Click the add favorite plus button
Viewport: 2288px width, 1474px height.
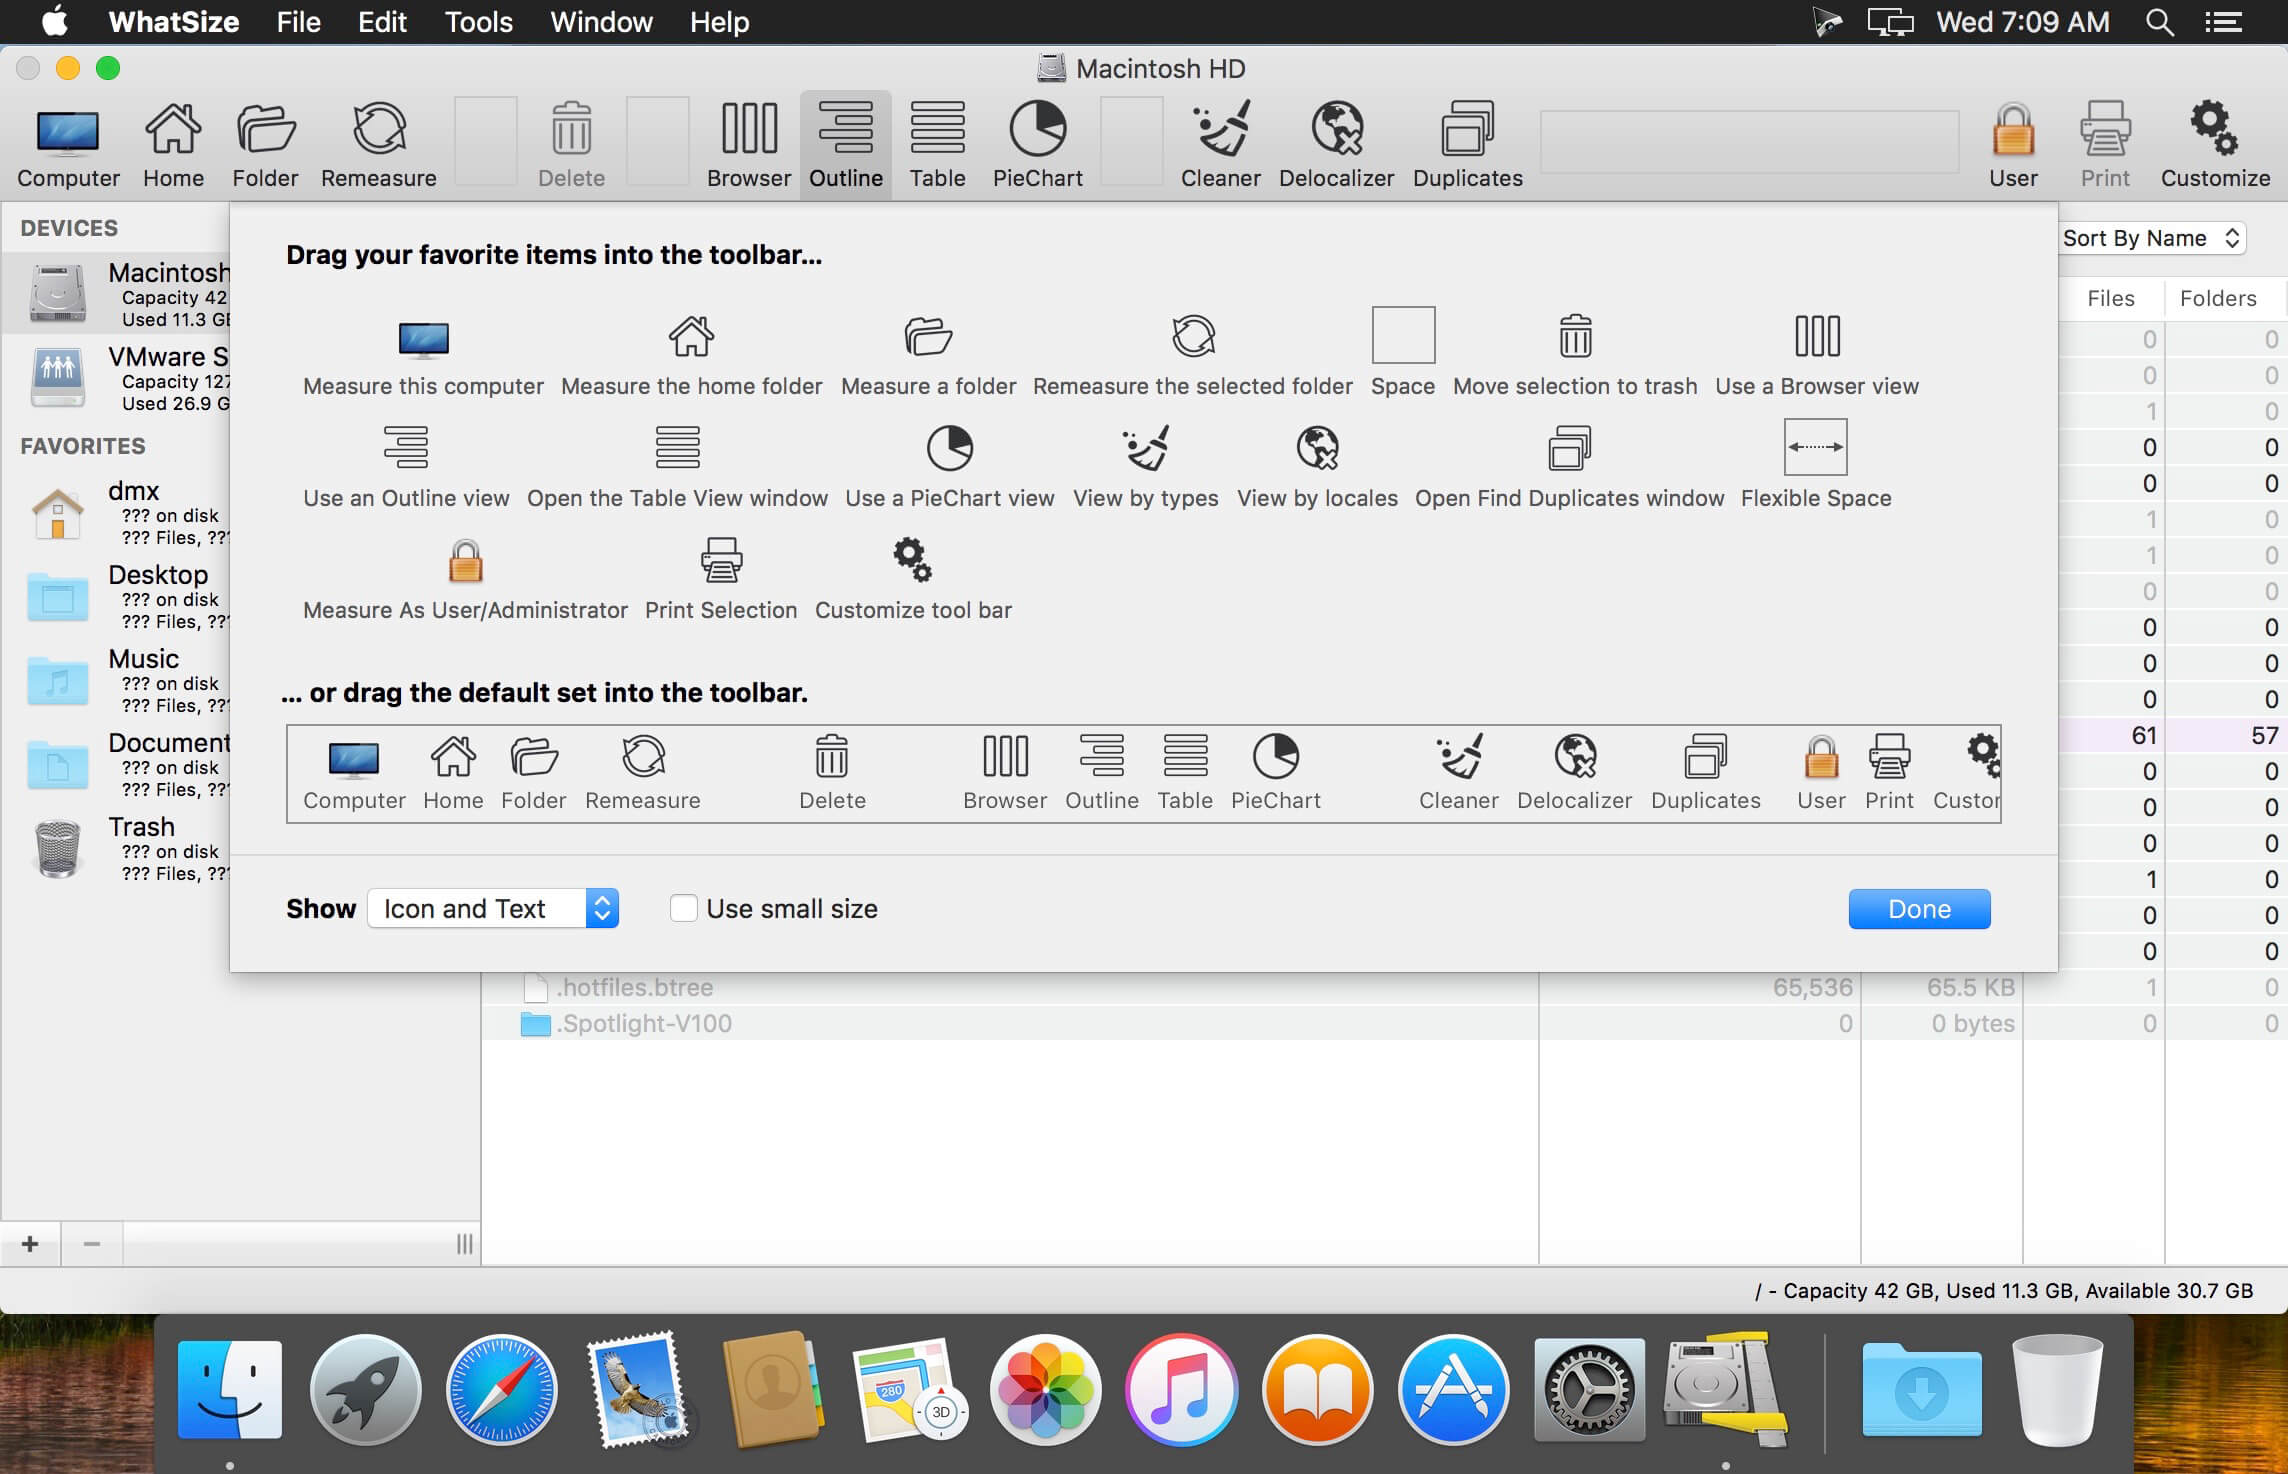point(30,1243)
